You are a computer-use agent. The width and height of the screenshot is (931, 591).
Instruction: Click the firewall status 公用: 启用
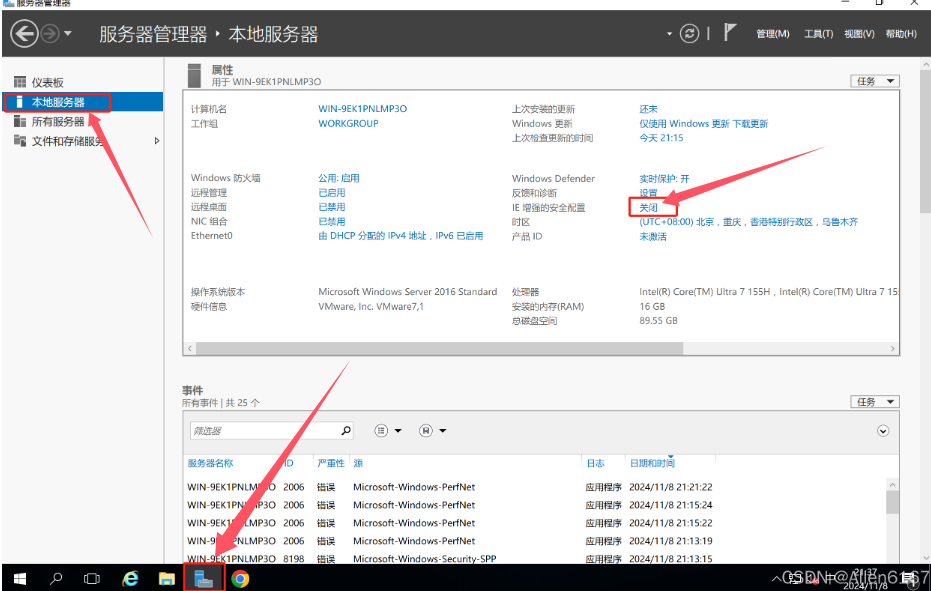[x=338, y=178]
